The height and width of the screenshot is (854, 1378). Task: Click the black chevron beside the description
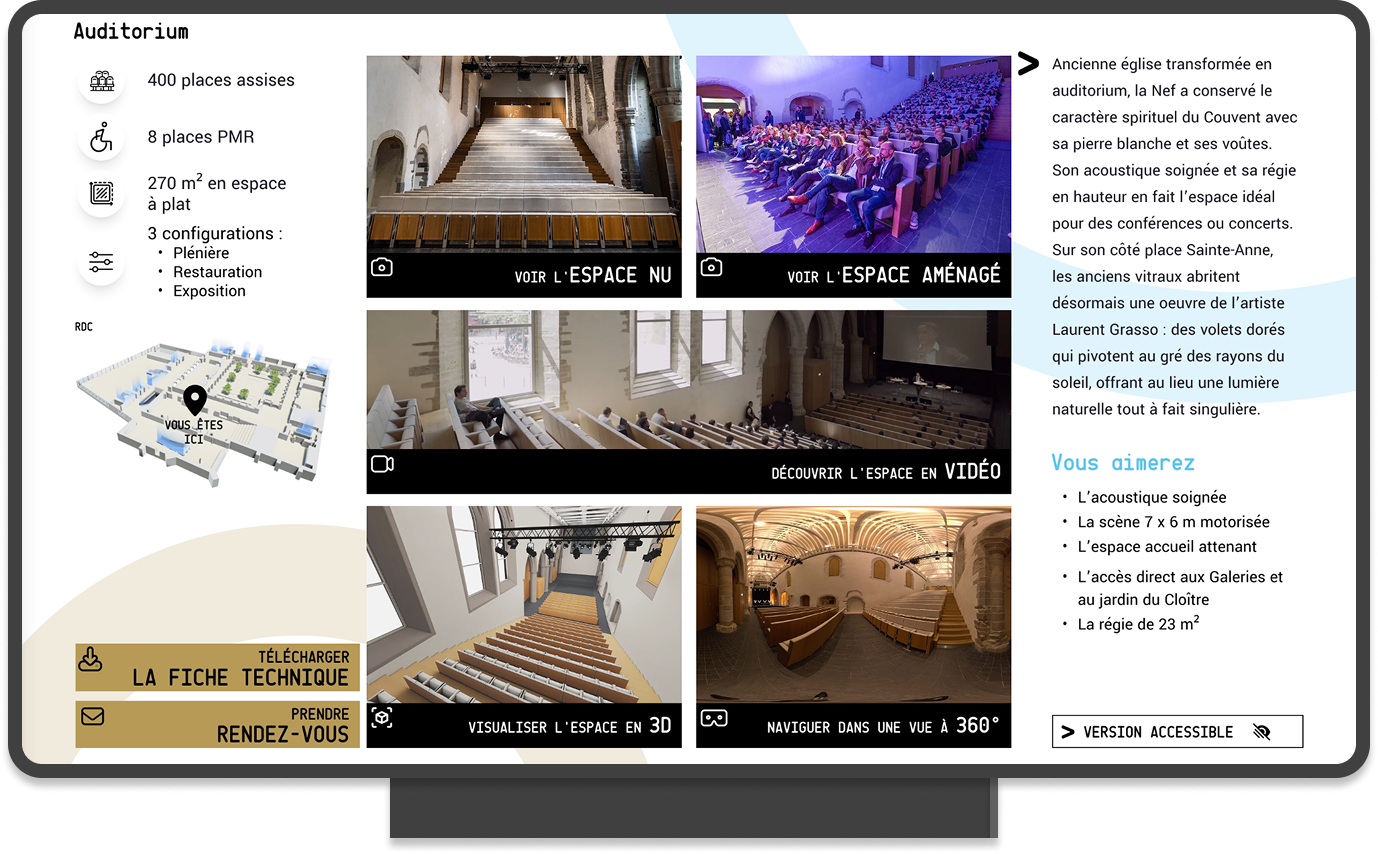1028,64
